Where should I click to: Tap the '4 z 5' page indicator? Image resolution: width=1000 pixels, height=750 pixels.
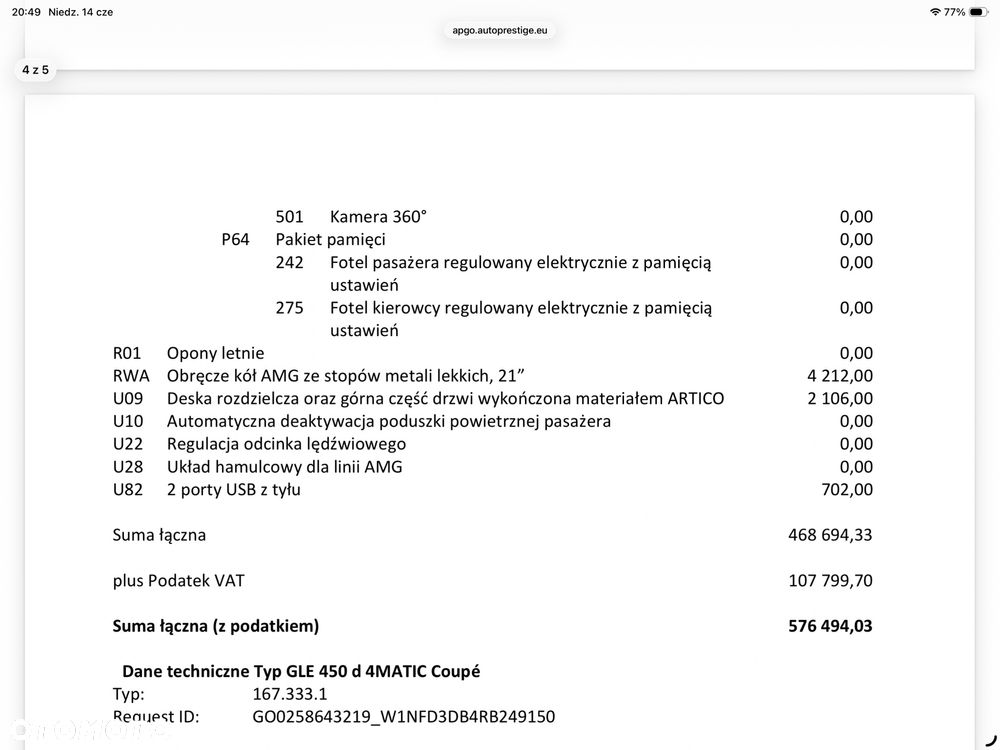click(x=35, y=70)
